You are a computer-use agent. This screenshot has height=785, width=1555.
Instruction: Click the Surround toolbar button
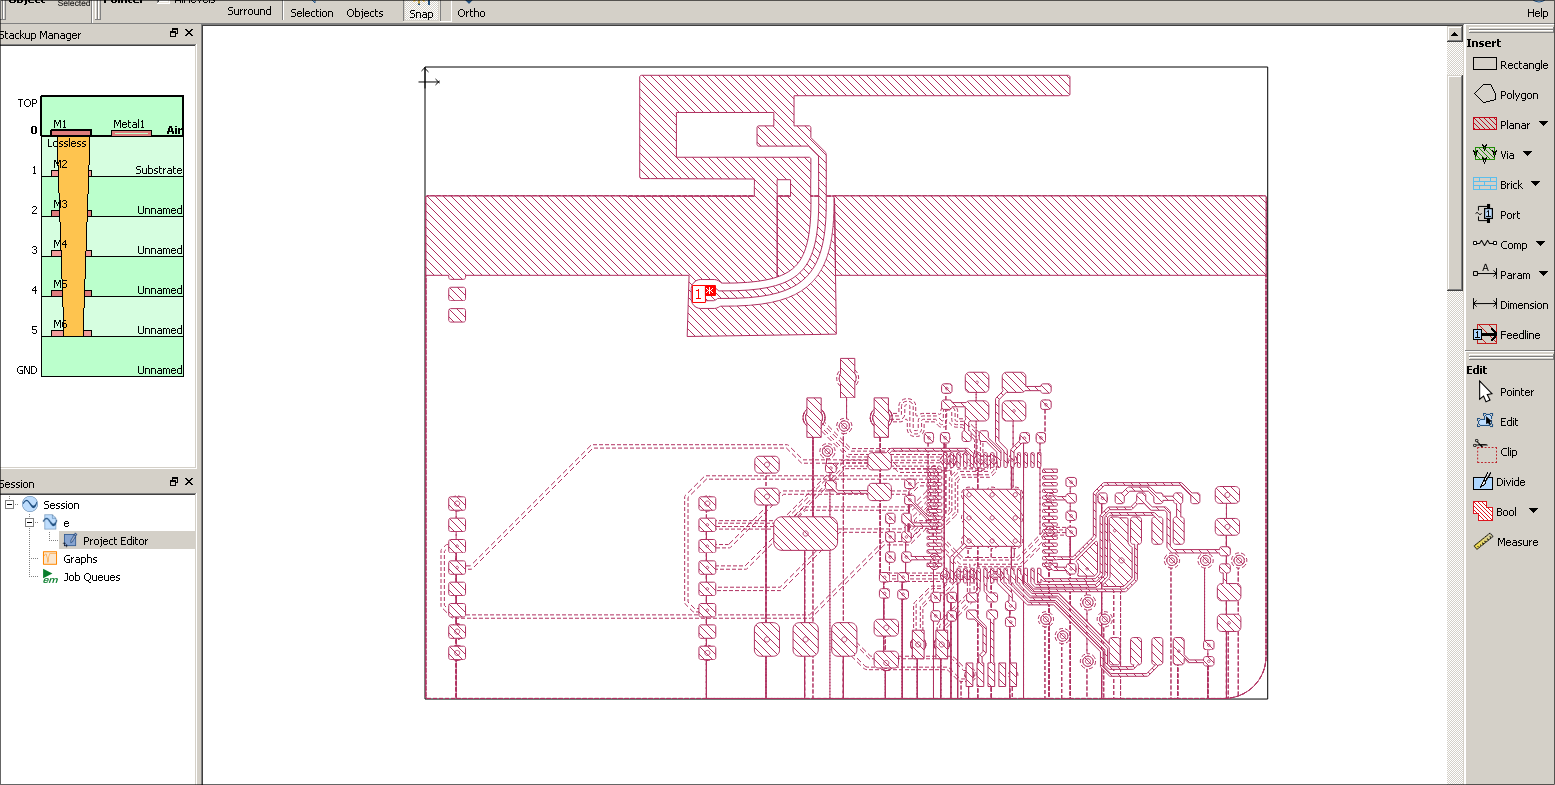[249, 11]
